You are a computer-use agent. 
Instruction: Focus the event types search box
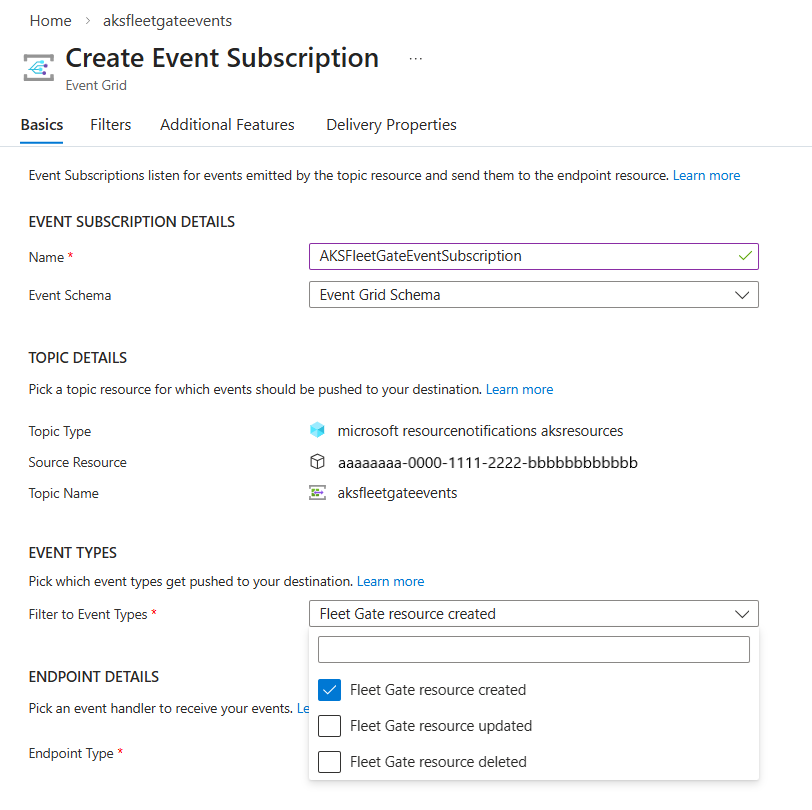point(534,650)
